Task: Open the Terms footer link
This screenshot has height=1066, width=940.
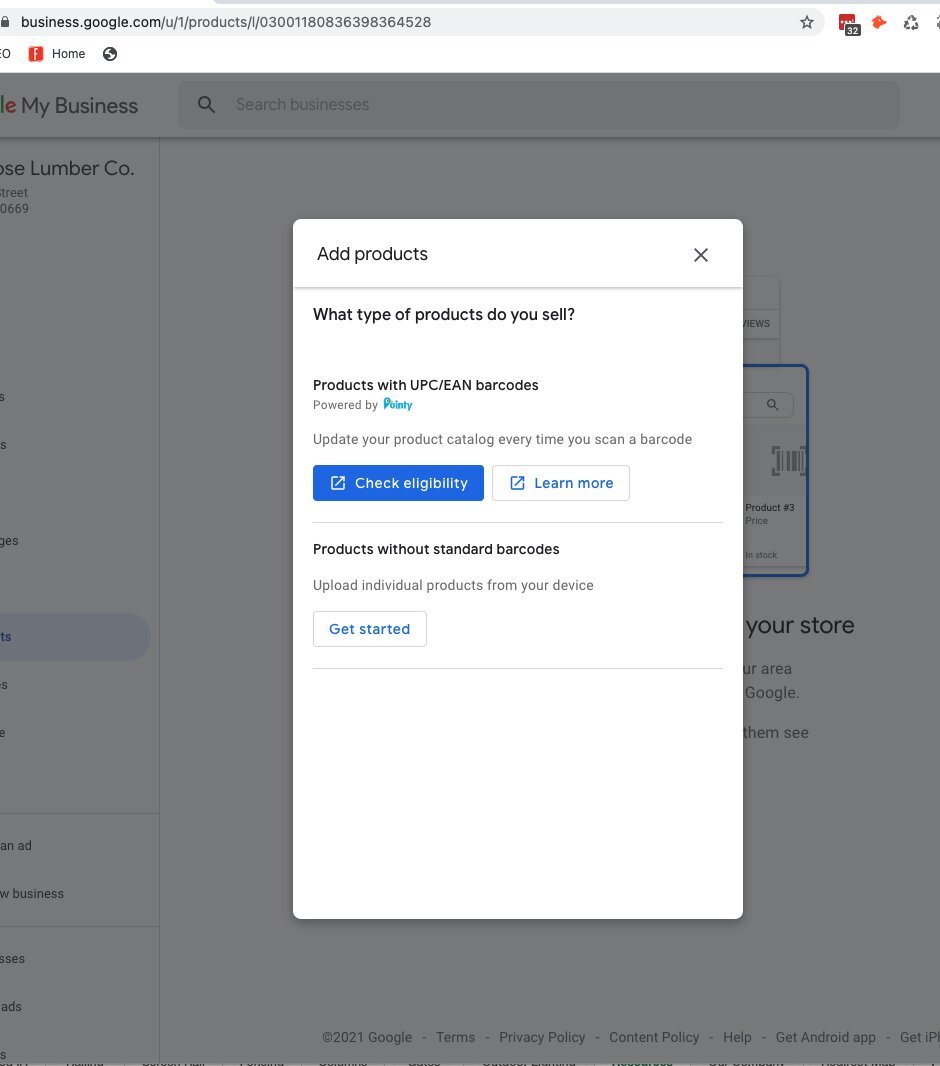Action: [x=455, y=1037]
